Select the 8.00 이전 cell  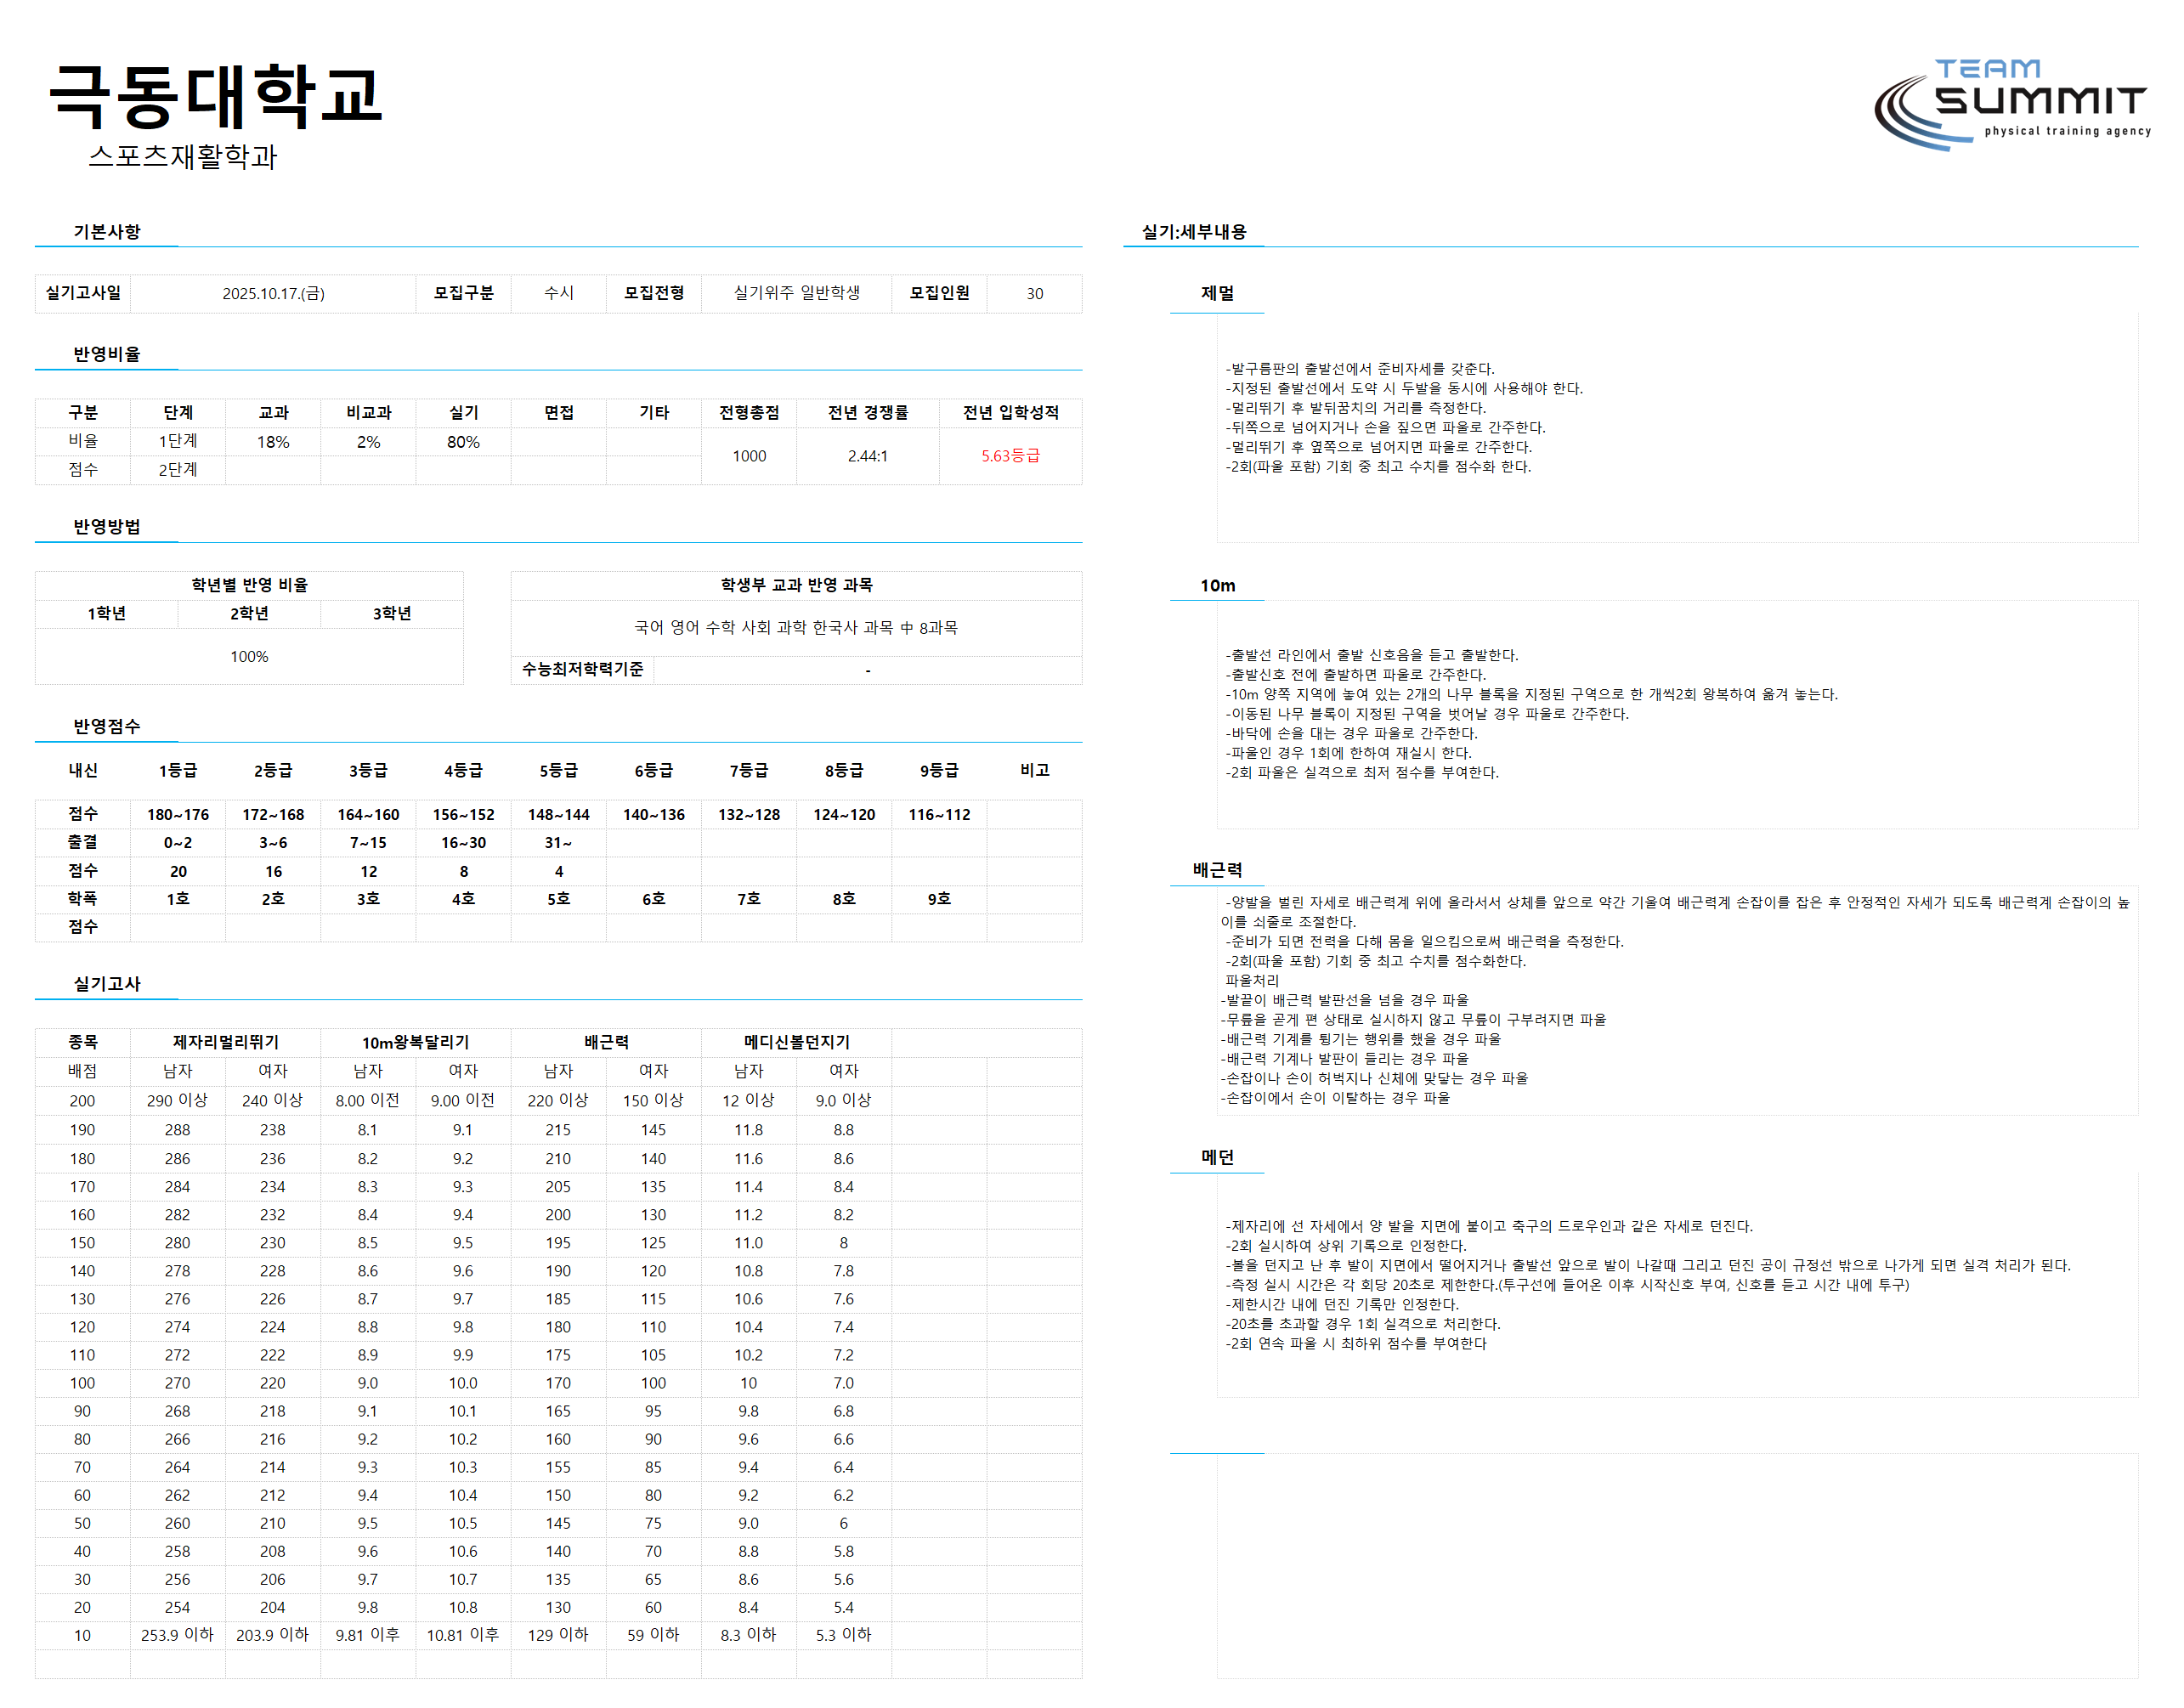point(368,1101)
